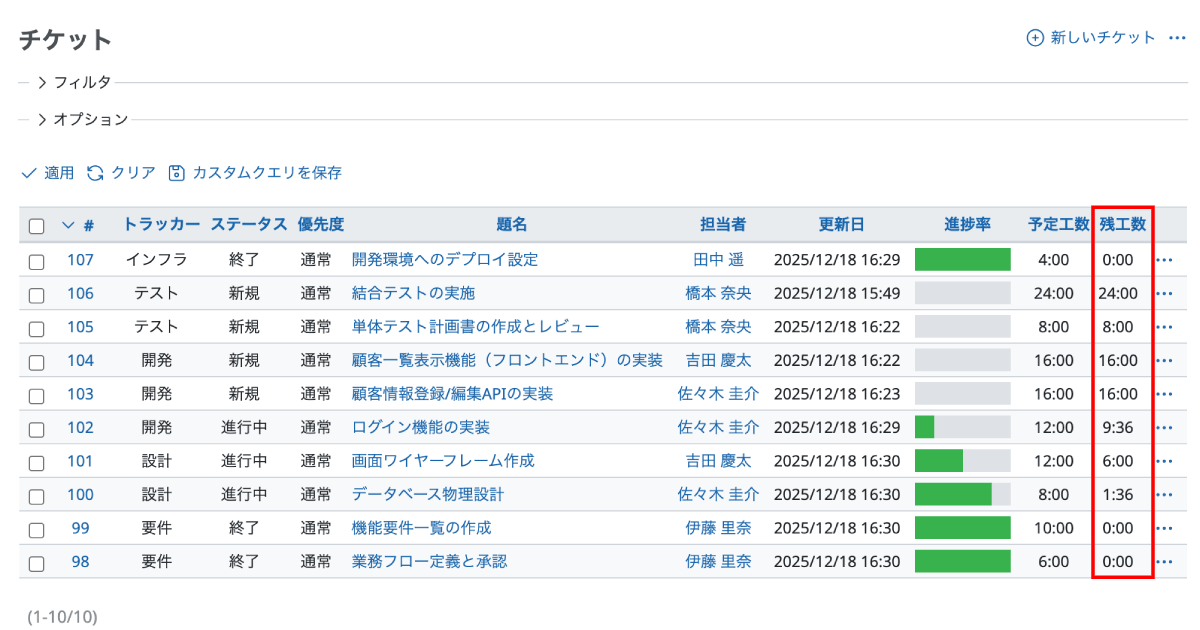Image resolution: width=1200 pixels, height=630 pixels.
Task: Click the 24:00 estimated hours of ticket 106
Action: (x=1054, y=293)
